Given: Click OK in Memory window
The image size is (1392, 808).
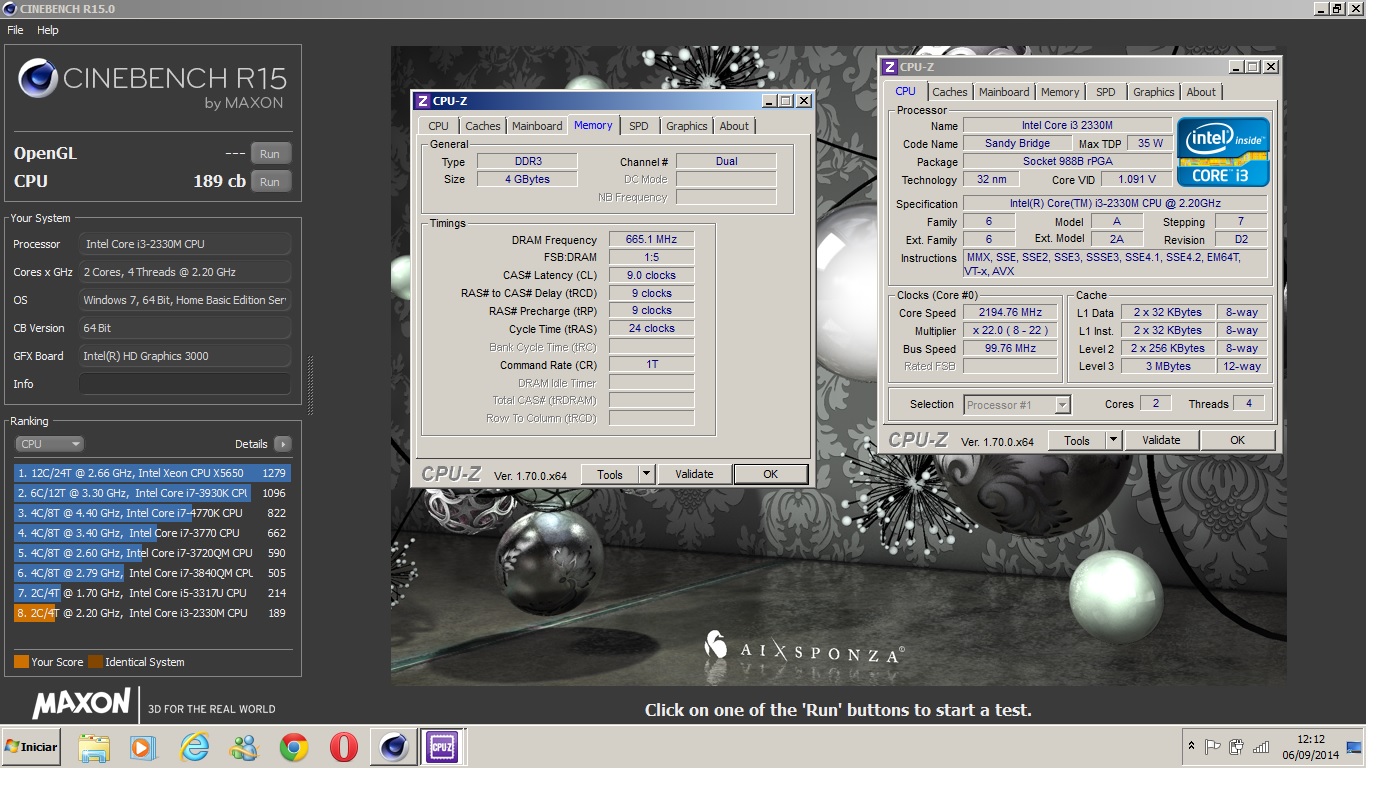Looking at the screenshot, I should pos(770,474).
